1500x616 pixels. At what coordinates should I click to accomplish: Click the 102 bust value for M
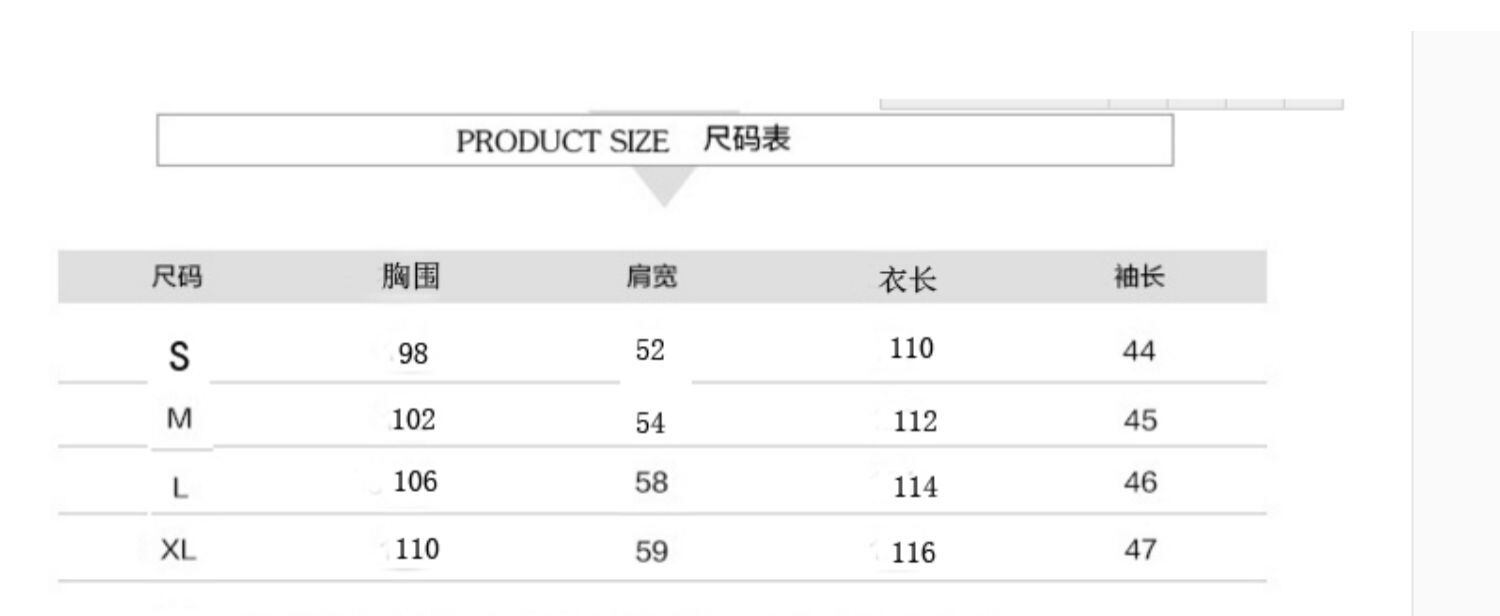click(413, 421)
